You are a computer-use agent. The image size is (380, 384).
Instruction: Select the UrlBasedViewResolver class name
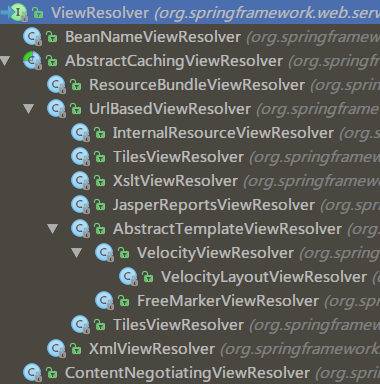coord(170,109)
